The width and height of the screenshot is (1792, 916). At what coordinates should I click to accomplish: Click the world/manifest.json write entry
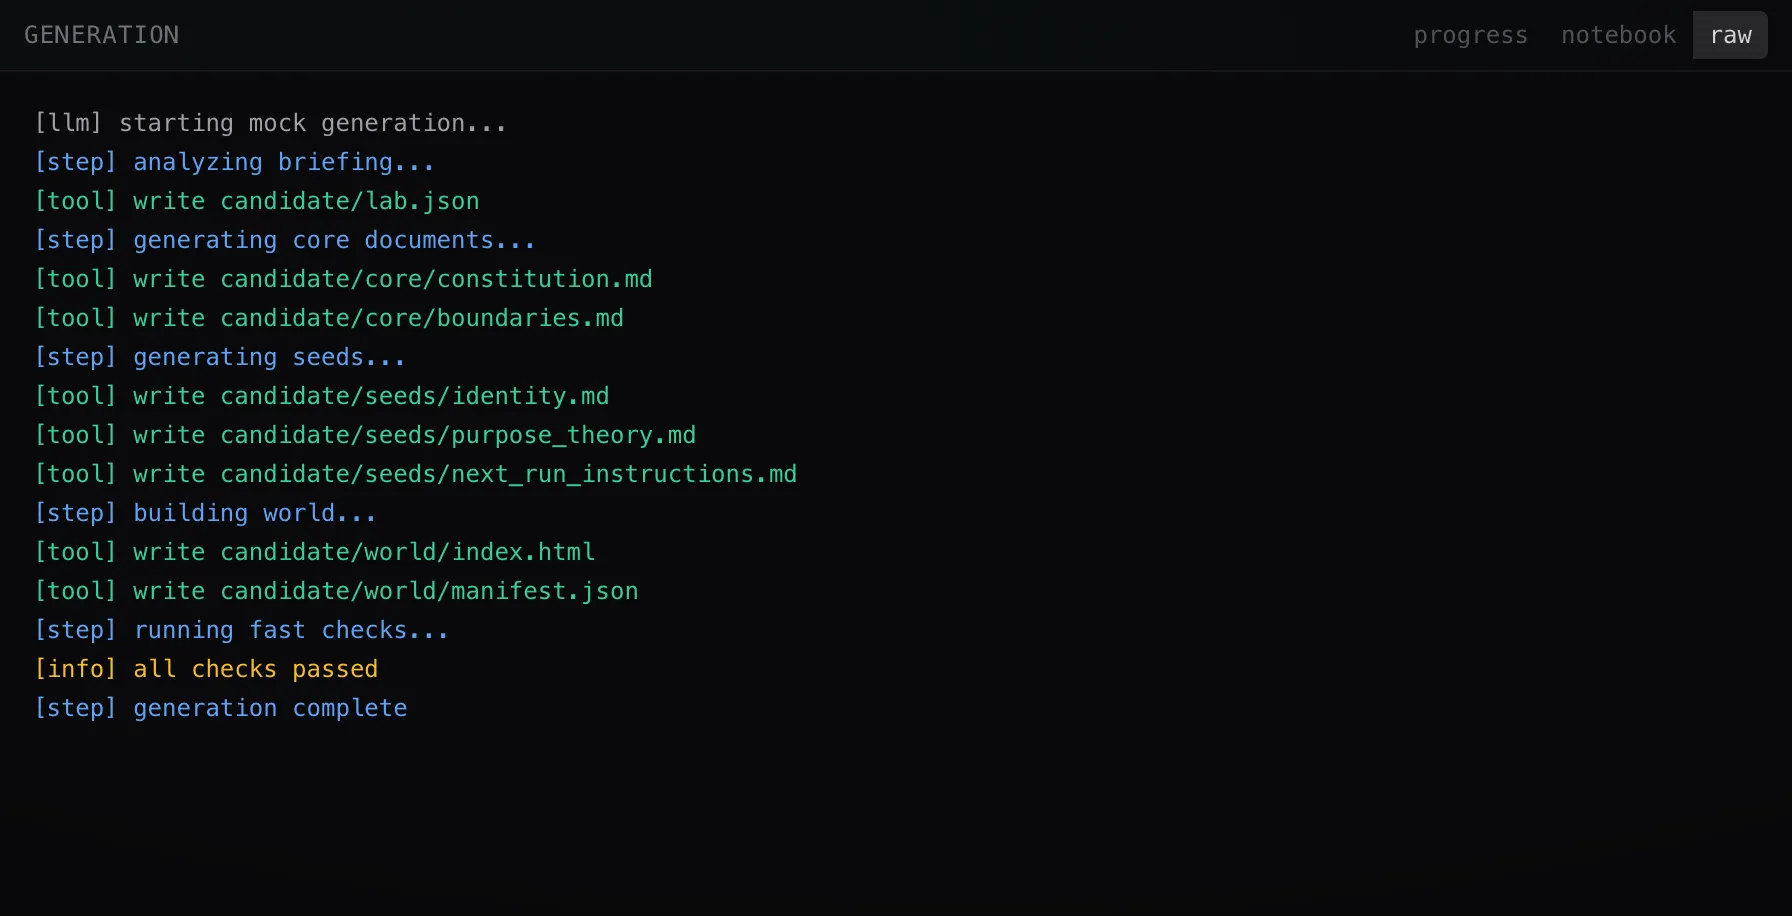tap(336, 591)
